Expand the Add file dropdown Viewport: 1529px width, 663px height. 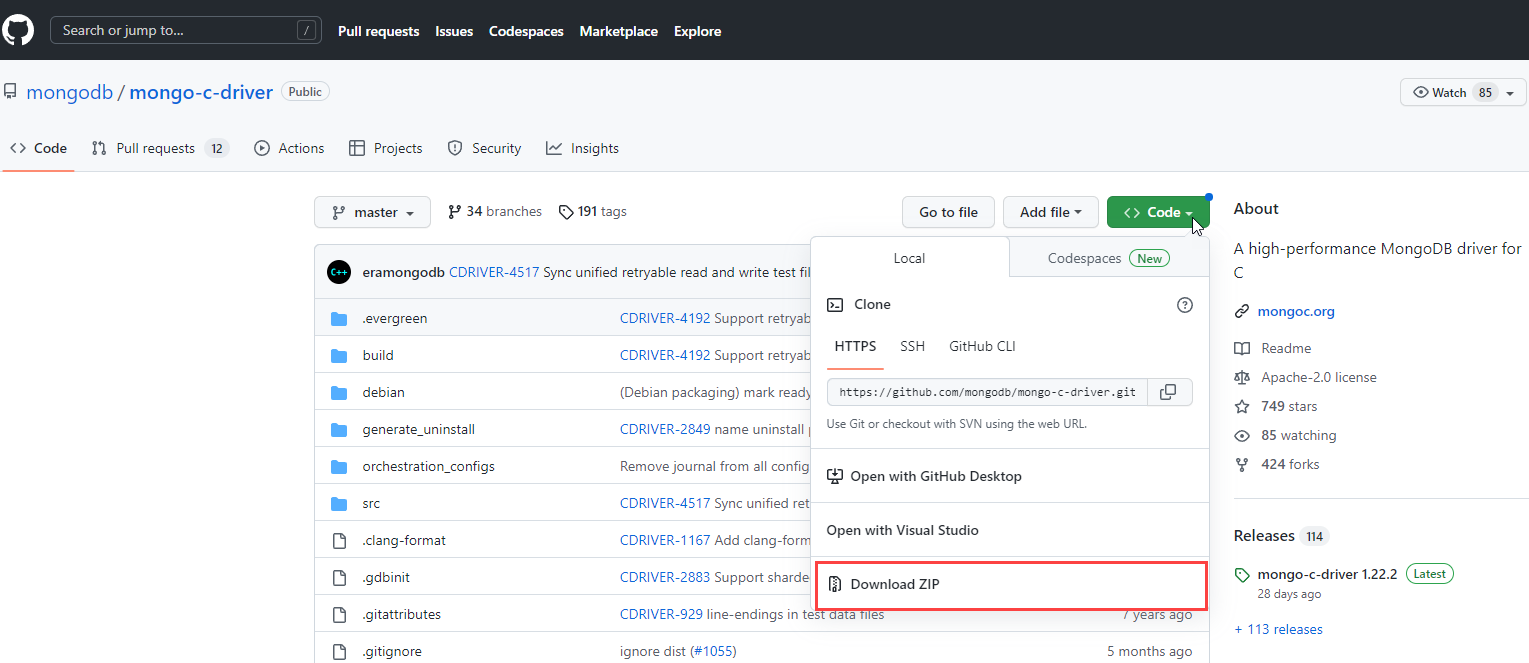[1051, 212]
